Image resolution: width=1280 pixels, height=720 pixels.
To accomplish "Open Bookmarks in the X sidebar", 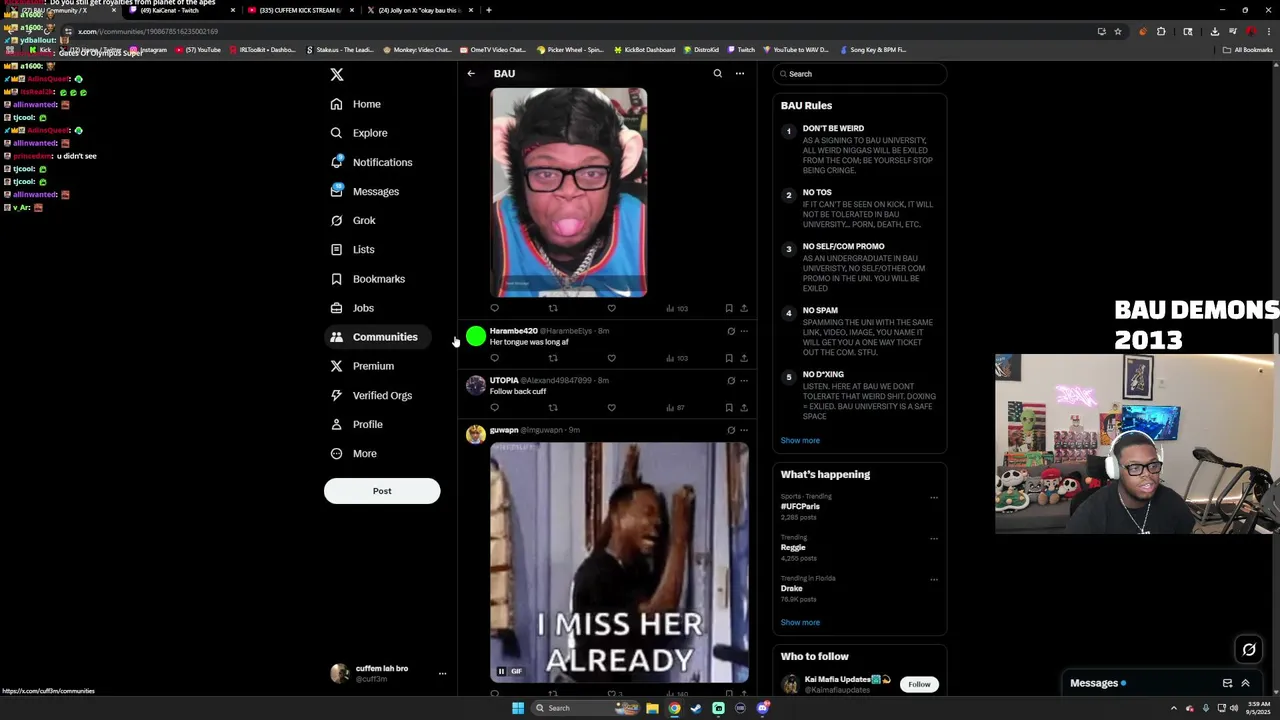I will pyautogui.click(x=367, y=279).
